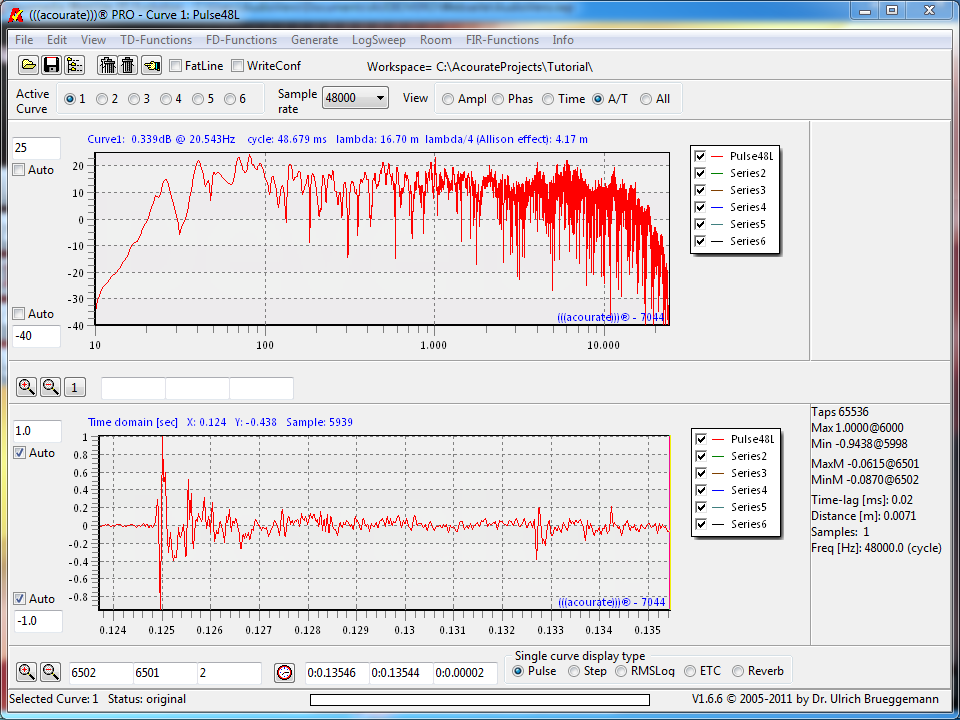Zoom in on the frequency chart
Viewport: 960px width, 720px height.
(26, 387)
